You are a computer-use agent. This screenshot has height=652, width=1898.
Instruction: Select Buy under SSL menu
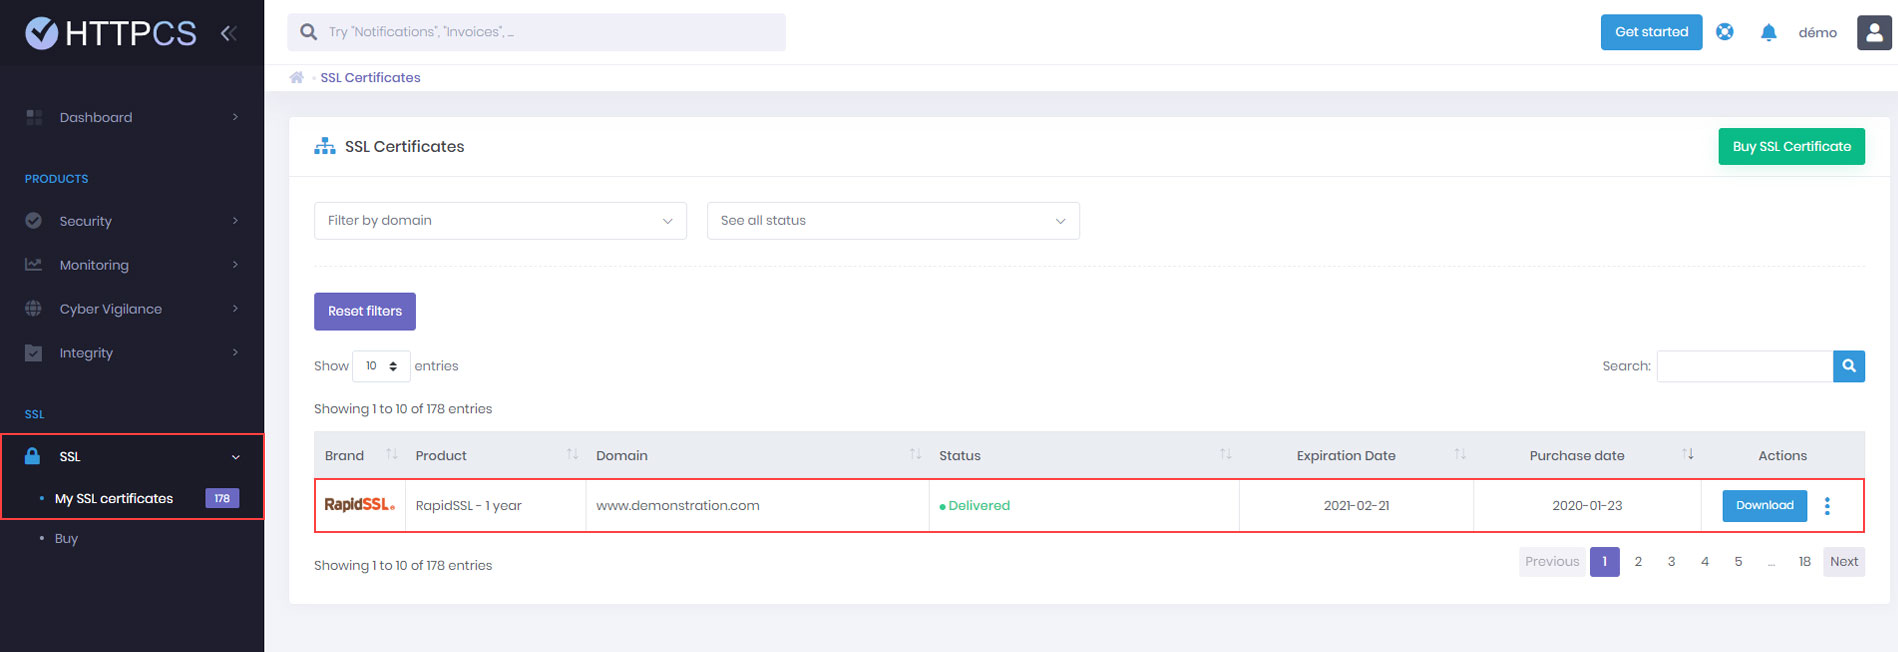click(66, 538)
